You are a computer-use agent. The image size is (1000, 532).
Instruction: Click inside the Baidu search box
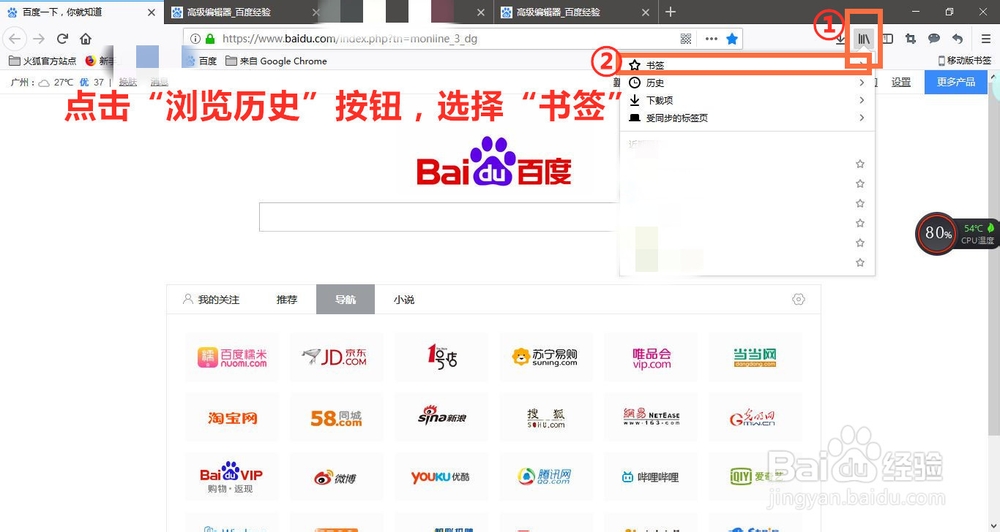(439, 217)
